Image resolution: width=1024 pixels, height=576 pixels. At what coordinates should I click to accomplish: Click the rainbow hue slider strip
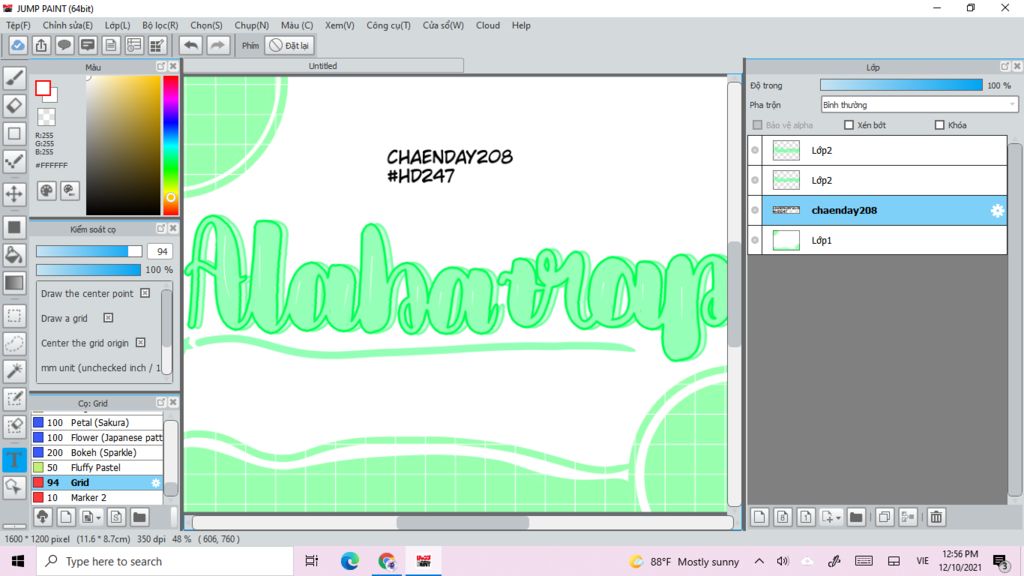pyautogui.click(x=171, y=140)
